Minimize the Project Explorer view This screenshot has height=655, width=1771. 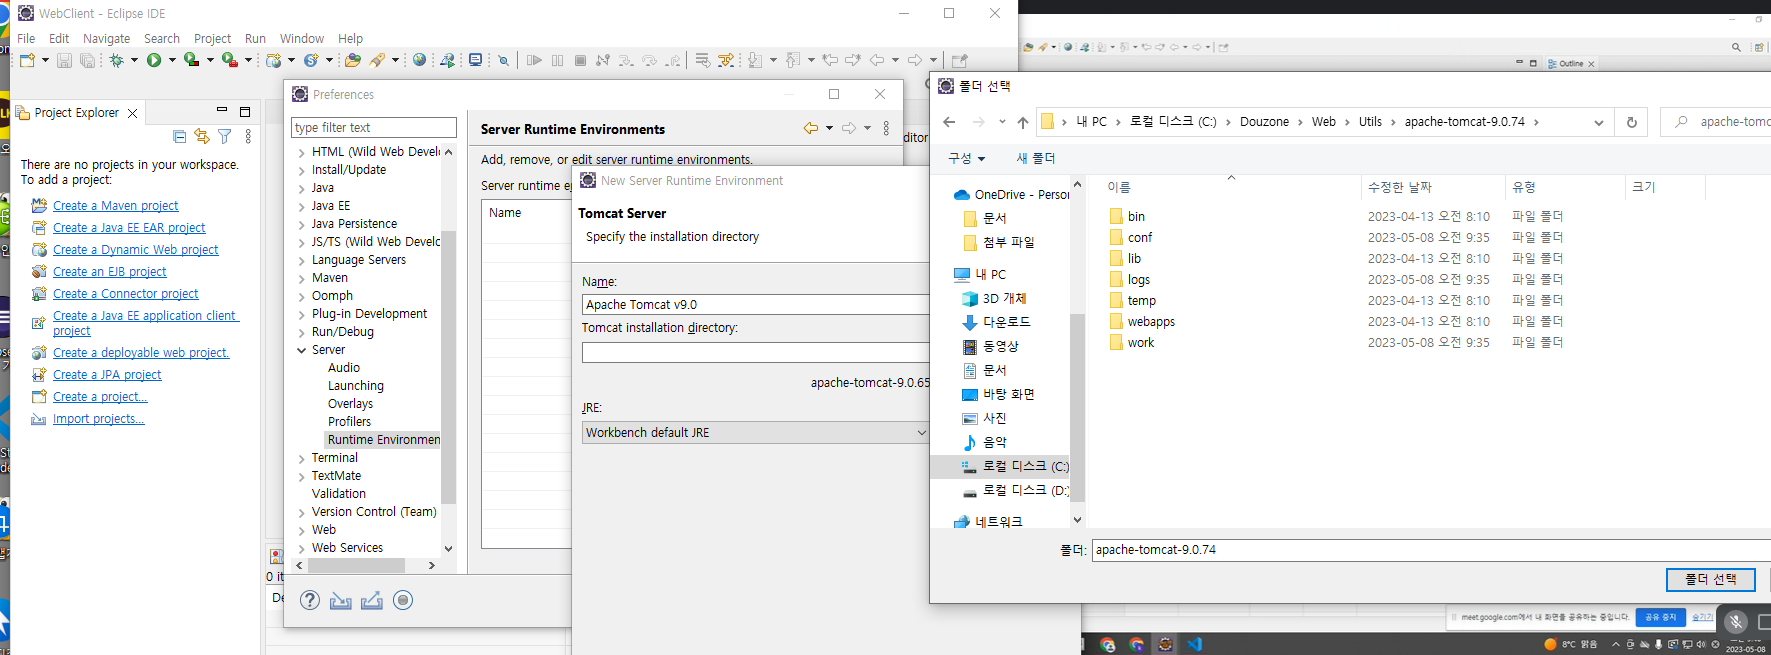[222, 111]
